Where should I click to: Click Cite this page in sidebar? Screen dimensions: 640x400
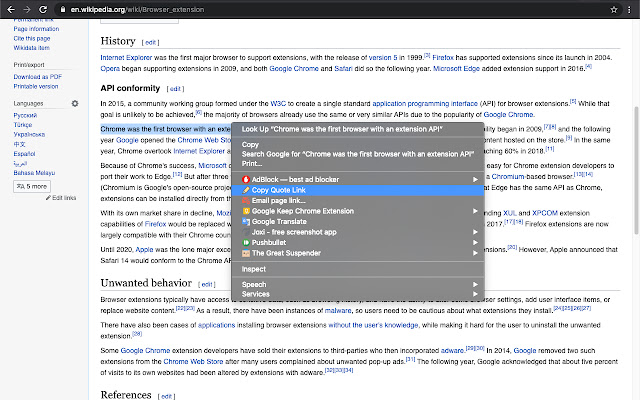(32, 39)
